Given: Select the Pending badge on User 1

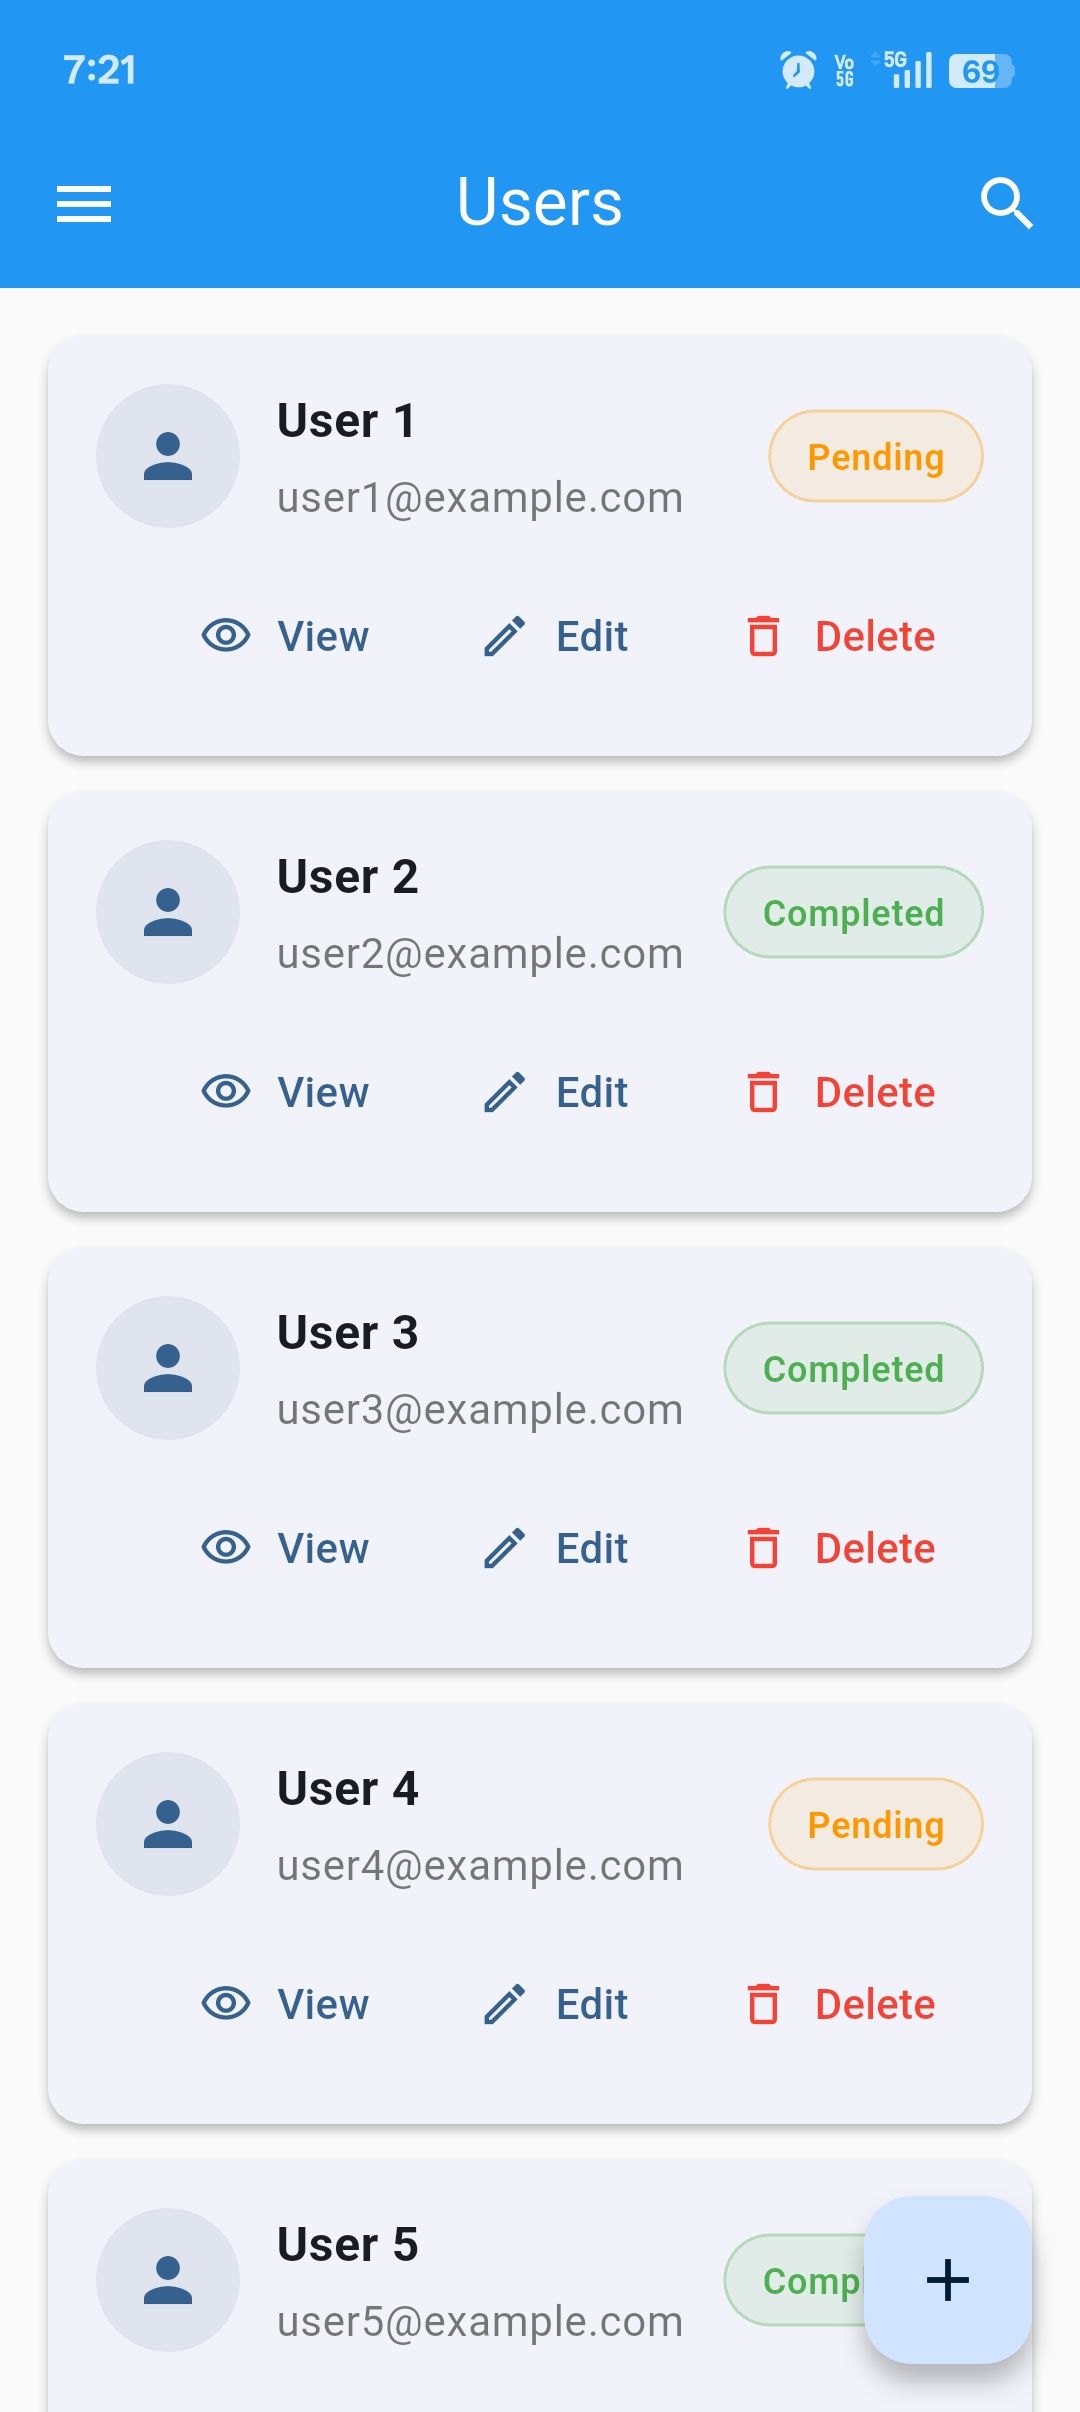Looking at the screenshot, I should [x=875, y=457].
